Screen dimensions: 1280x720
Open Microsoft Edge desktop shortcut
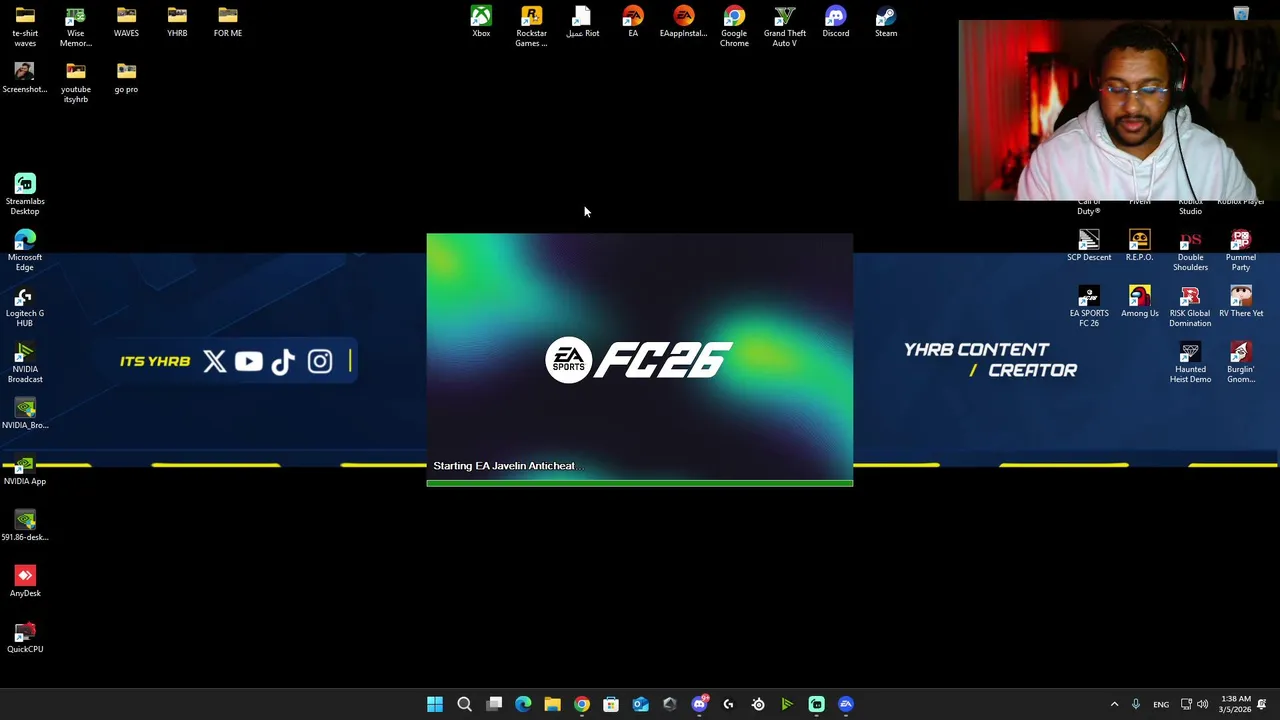point(25,251)
